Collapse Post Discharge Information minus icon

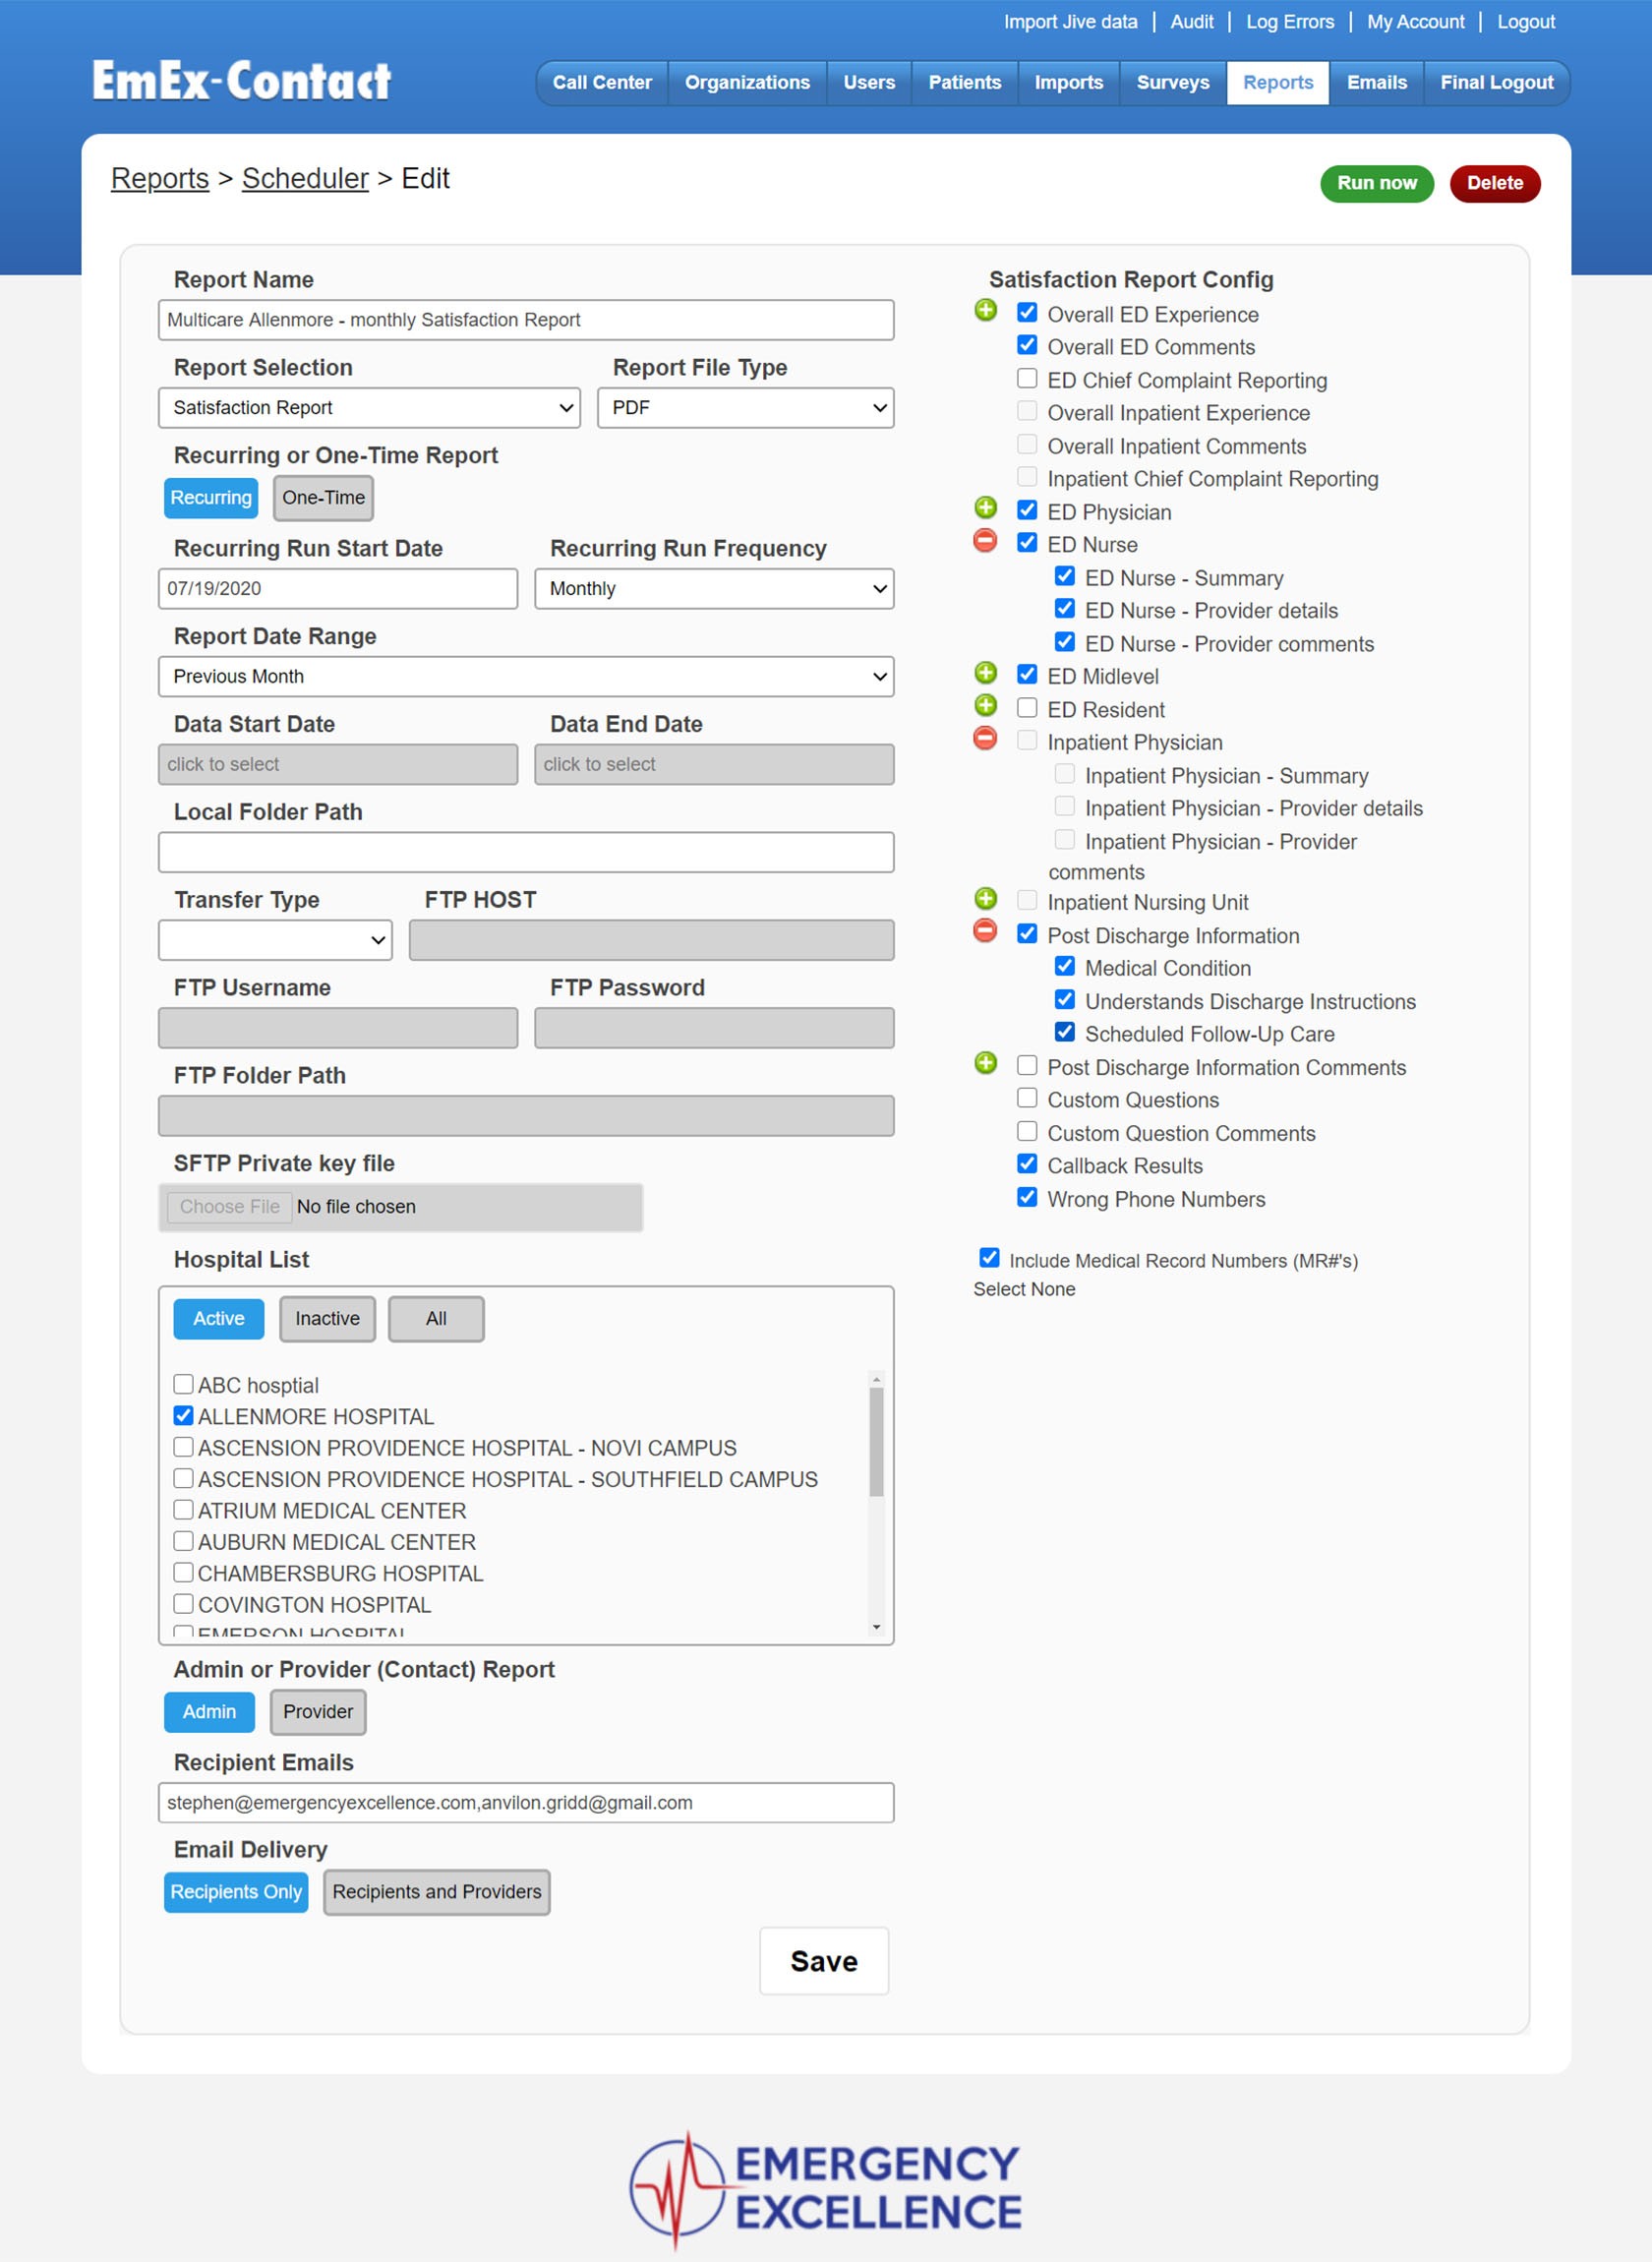click(x=985, y=932)
